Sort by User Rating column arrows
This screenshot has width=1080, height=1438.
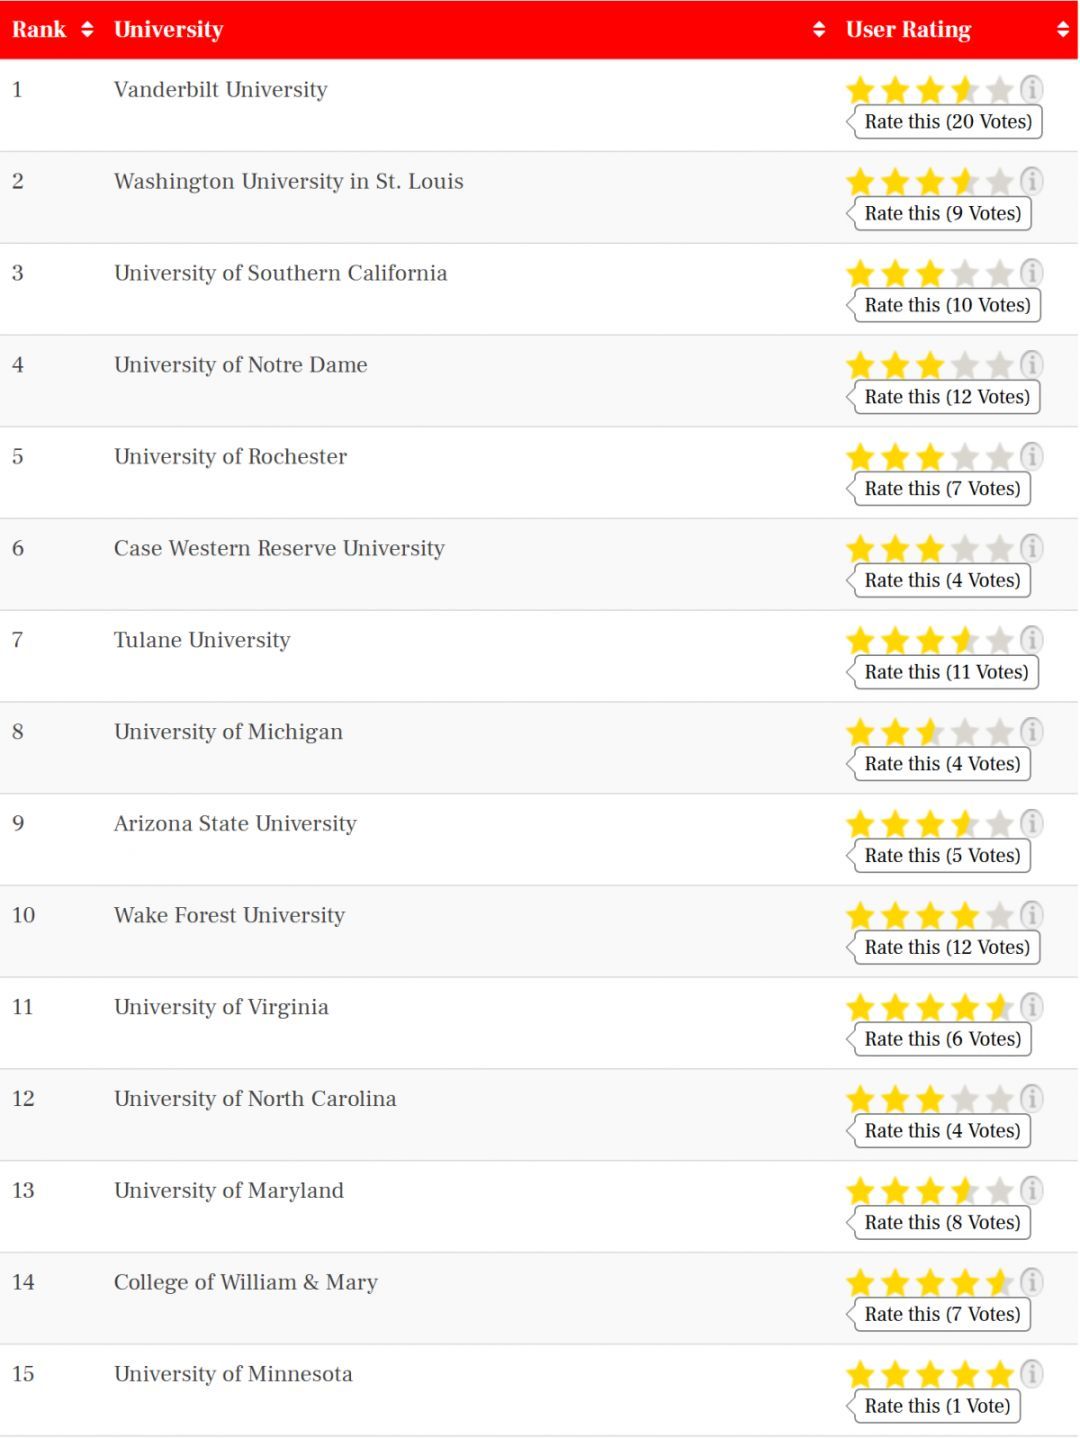pos(1063,29)
